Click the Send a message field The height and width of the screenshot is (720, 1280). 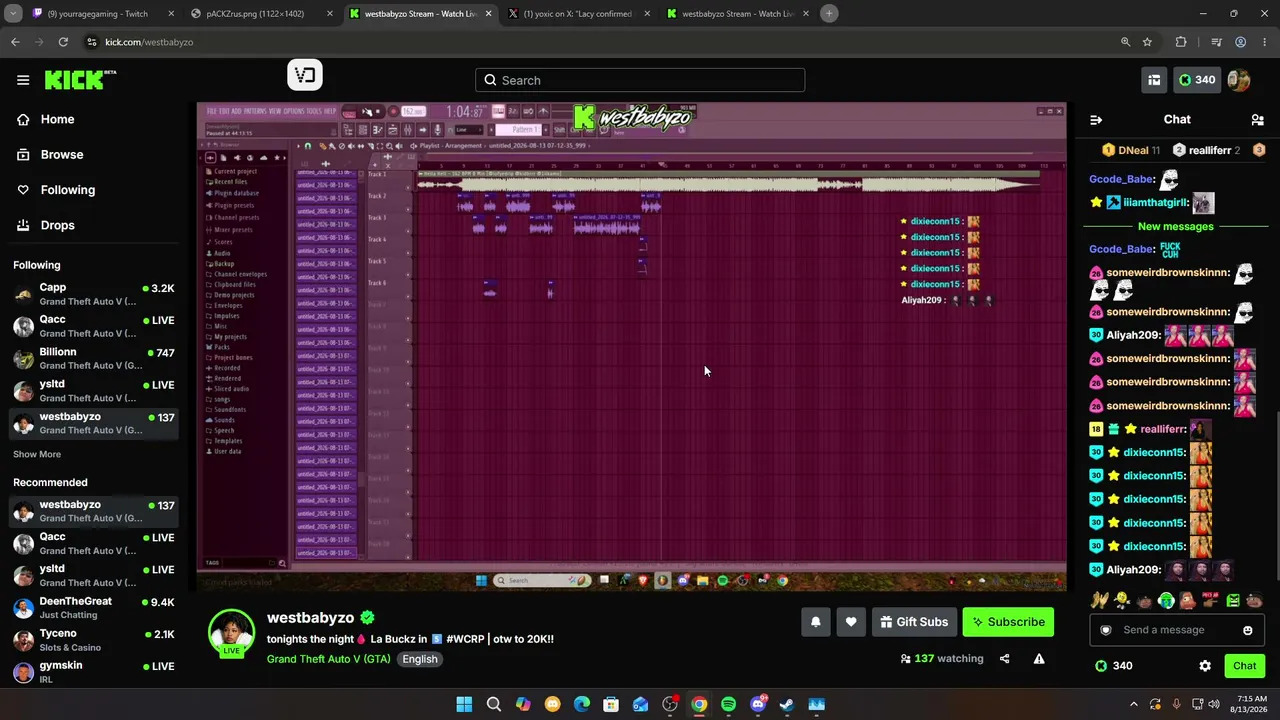(x=1177, y=630)
